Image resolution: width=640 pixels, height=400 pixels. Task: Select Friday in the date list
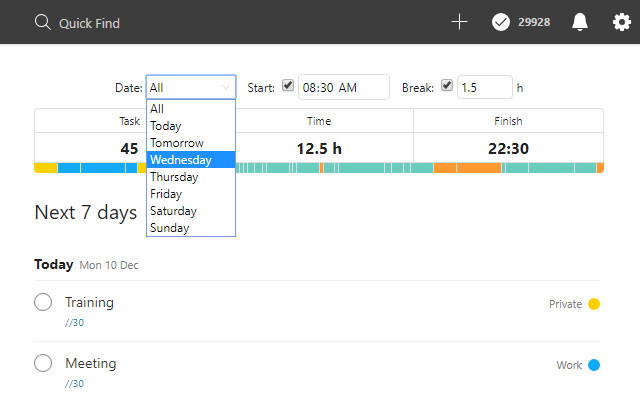191,194
